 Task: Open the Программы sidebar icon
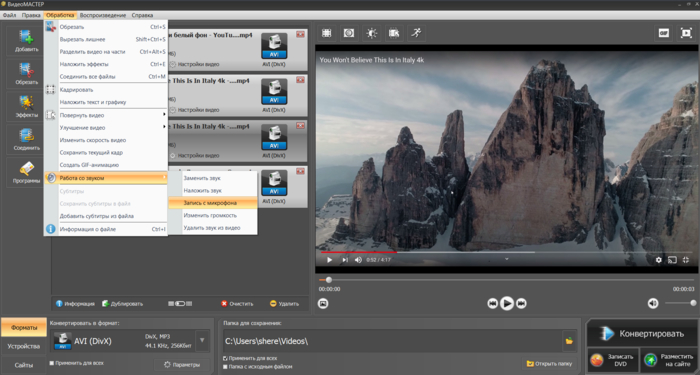(26, 172)
